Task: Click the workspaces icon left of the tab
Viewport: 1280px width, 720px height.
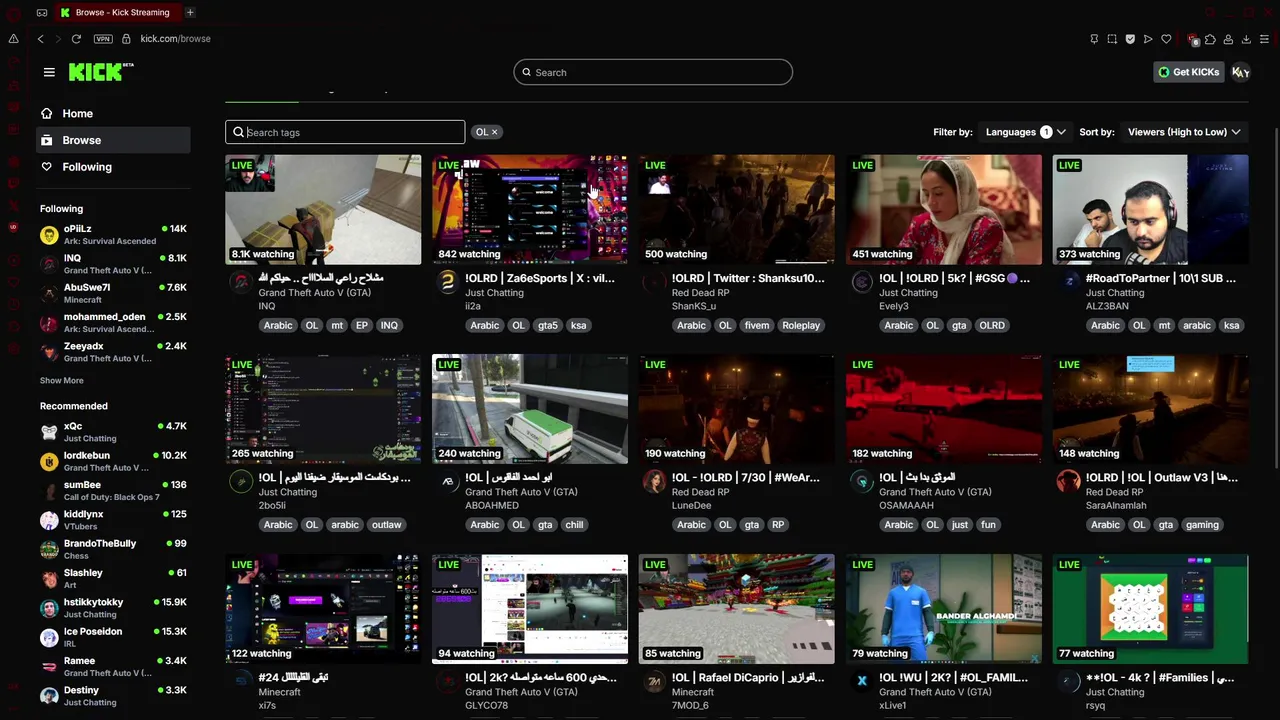Action: pyautogui.click(x=41, y=12)
